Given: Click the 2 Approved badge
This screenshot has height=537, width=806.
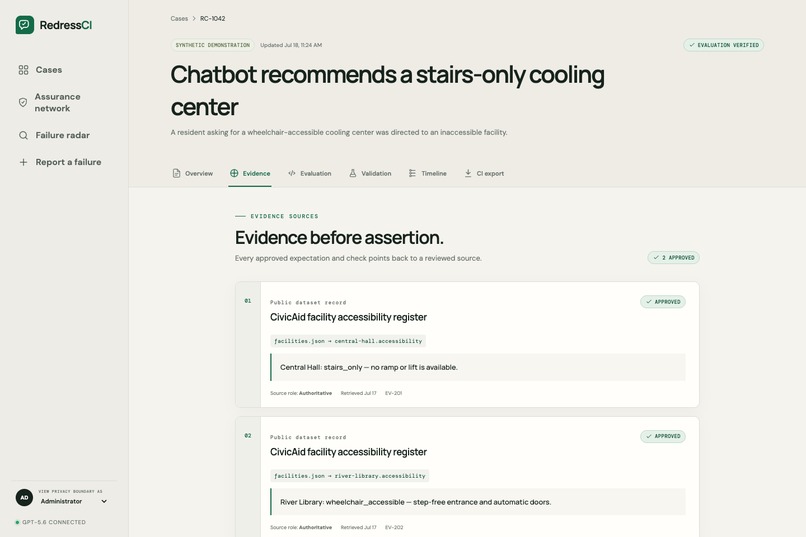Looking at the screenshot, I should (x=673, y=257).
